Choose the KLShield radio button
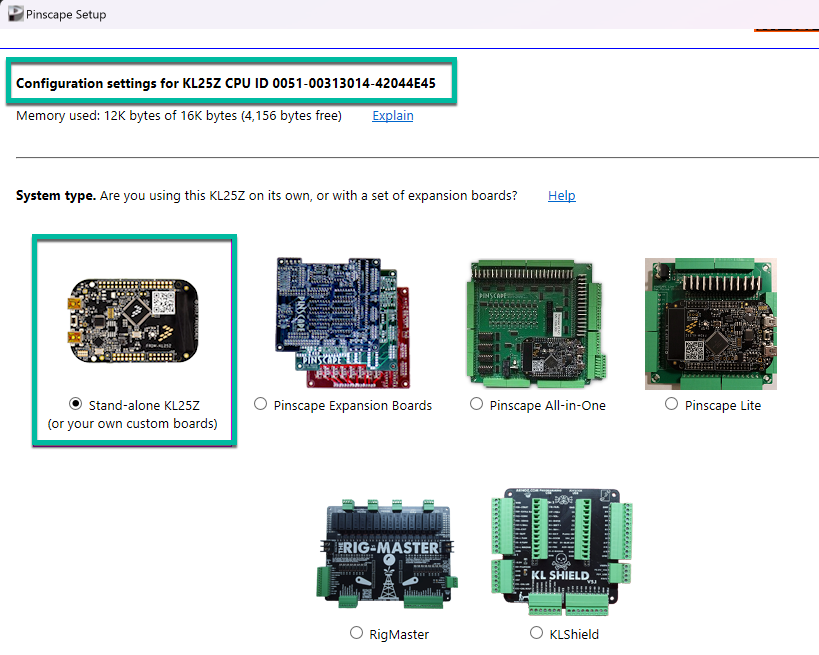The image size is (819, 655). click(x=537, y=633)
